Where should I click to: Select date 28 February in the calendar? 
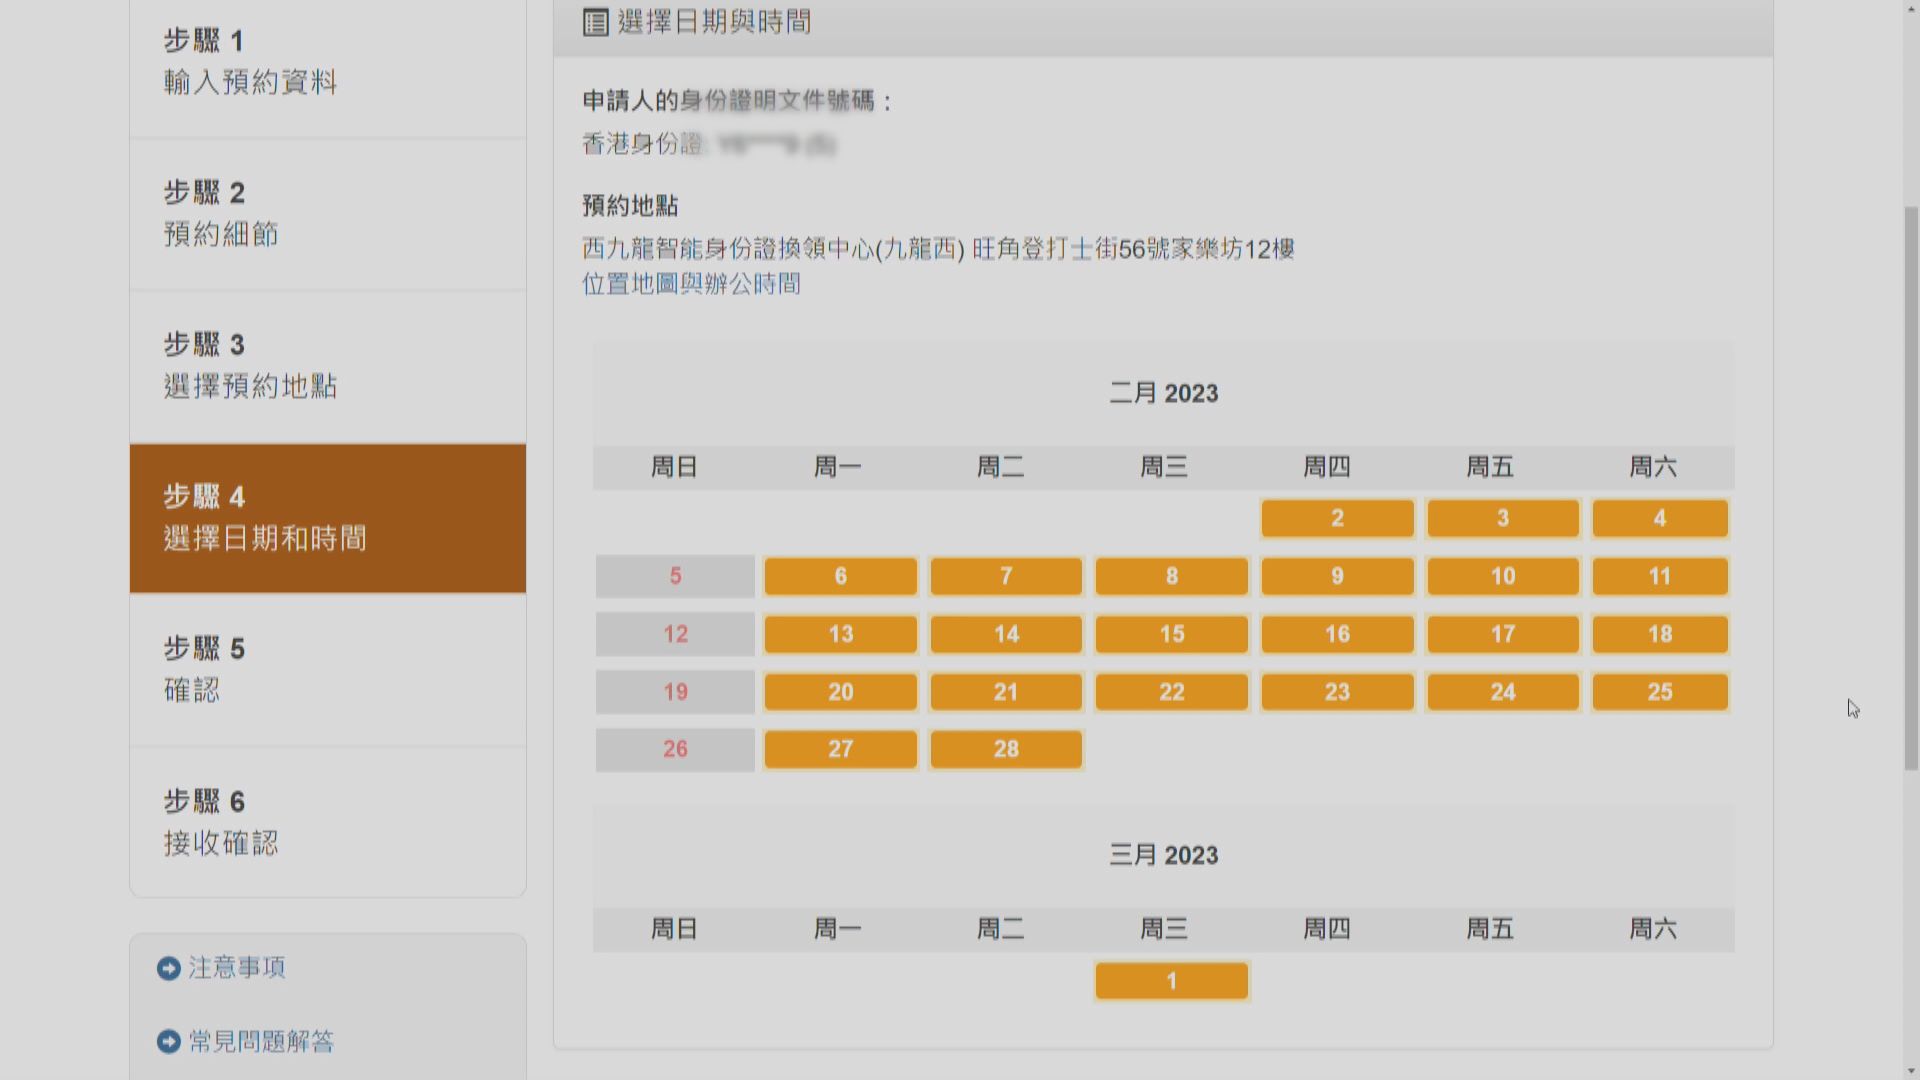[1005, 749]
